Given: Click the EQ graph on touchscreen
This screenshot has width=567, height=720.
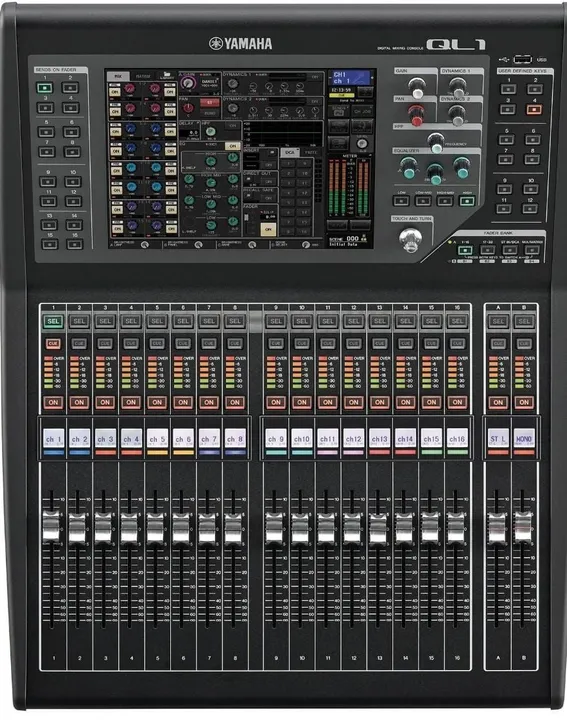Looking at the screenshot, I should click(x=284, y=133).
